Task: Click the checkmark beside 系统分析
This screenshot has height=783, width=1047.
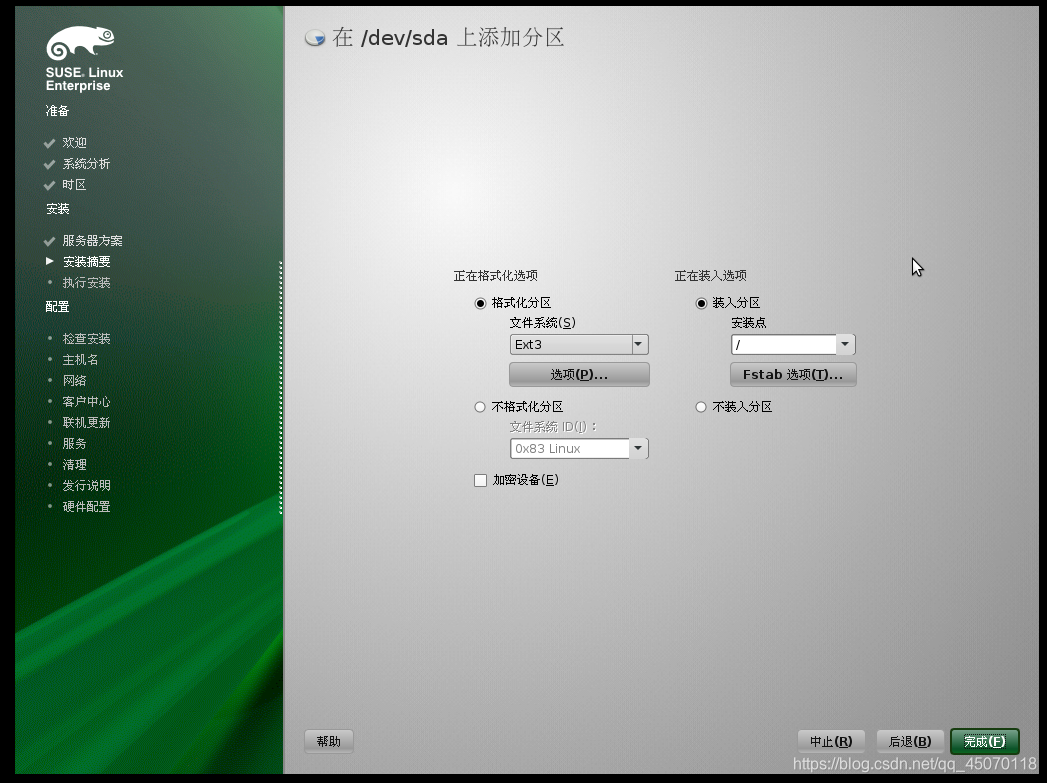Action: pos(49,164)
